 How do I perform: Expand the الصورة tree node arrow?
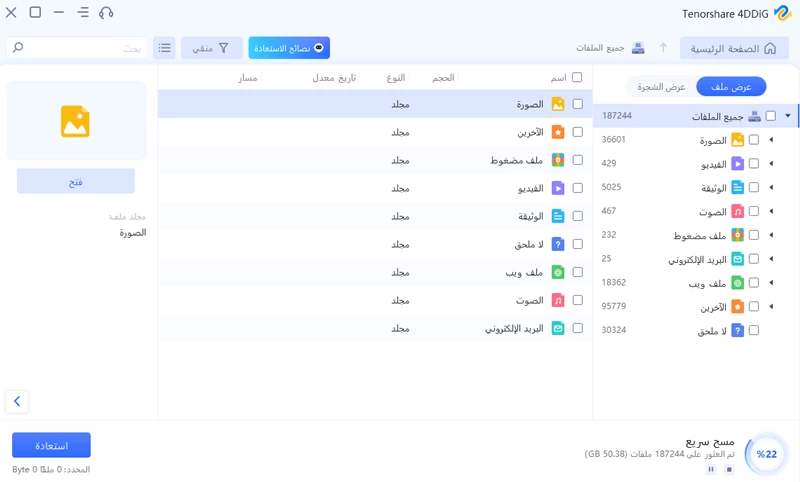(771, 140)
